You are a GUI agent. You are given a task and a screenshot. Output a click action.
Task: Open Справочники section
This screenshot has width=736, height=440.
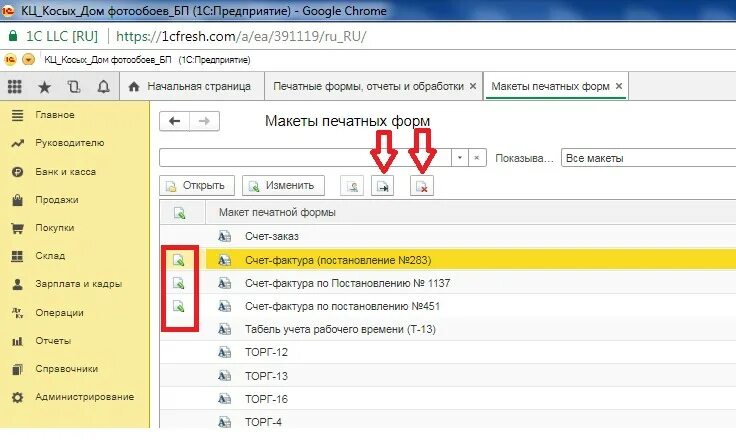pos(67,369)
